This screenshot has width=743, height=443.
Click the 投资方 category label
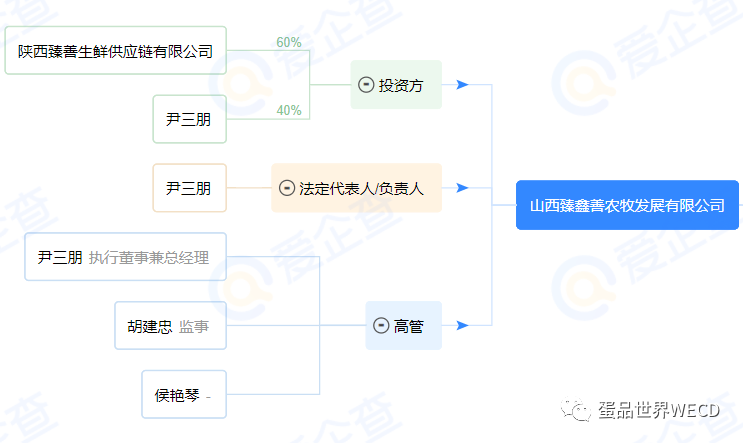pyautogui.click(x=401, y=85)
